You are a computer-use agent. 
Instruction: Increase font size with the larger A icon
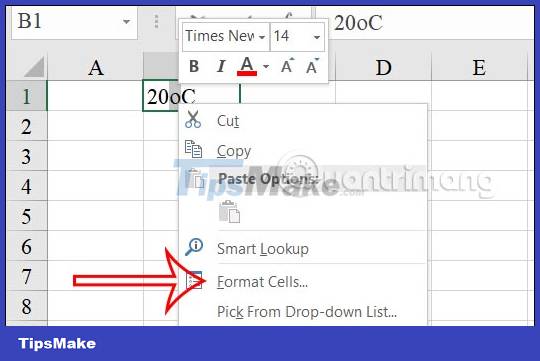pyautogui.click(x=287, y=66)
